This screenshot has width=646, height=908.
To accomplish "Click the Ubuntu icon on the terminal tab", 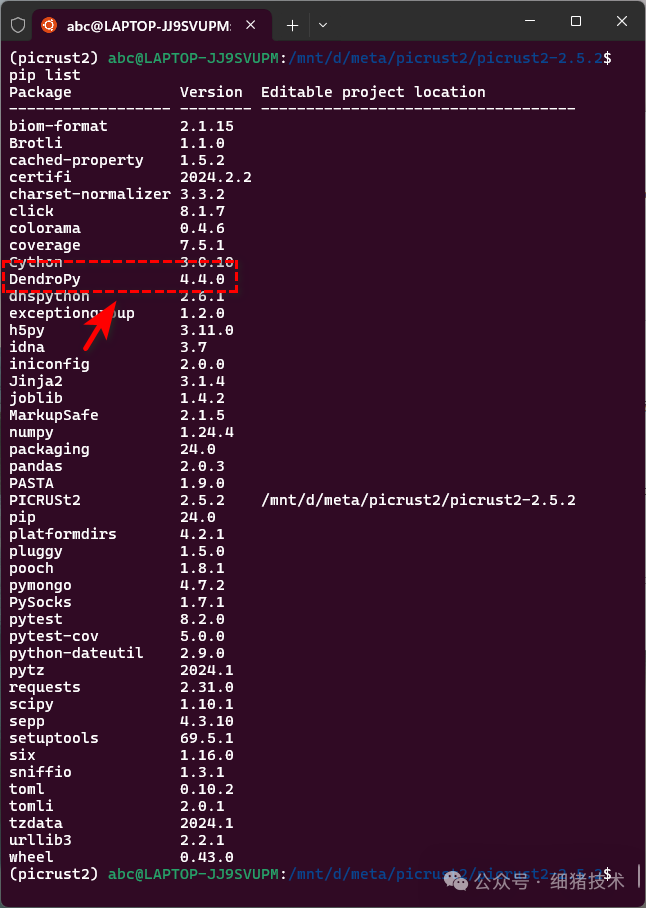I will [49, 25].
